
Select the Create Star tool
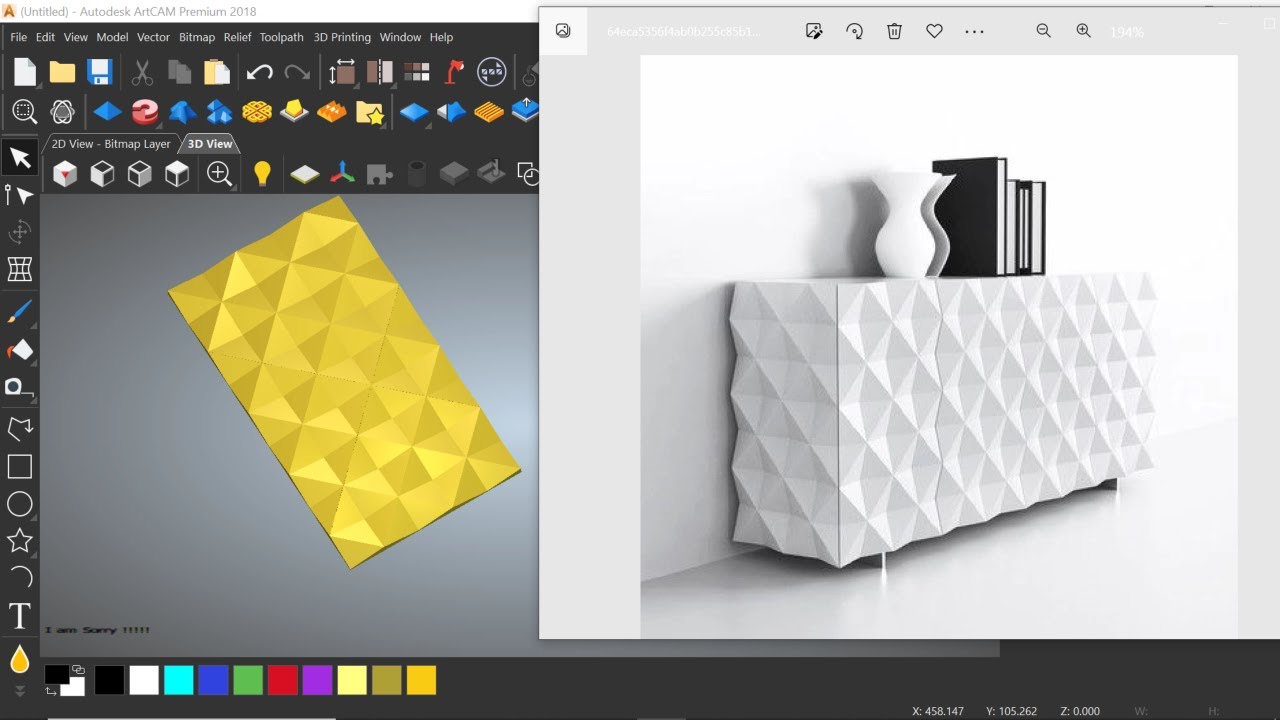click(x=19, y=541)
